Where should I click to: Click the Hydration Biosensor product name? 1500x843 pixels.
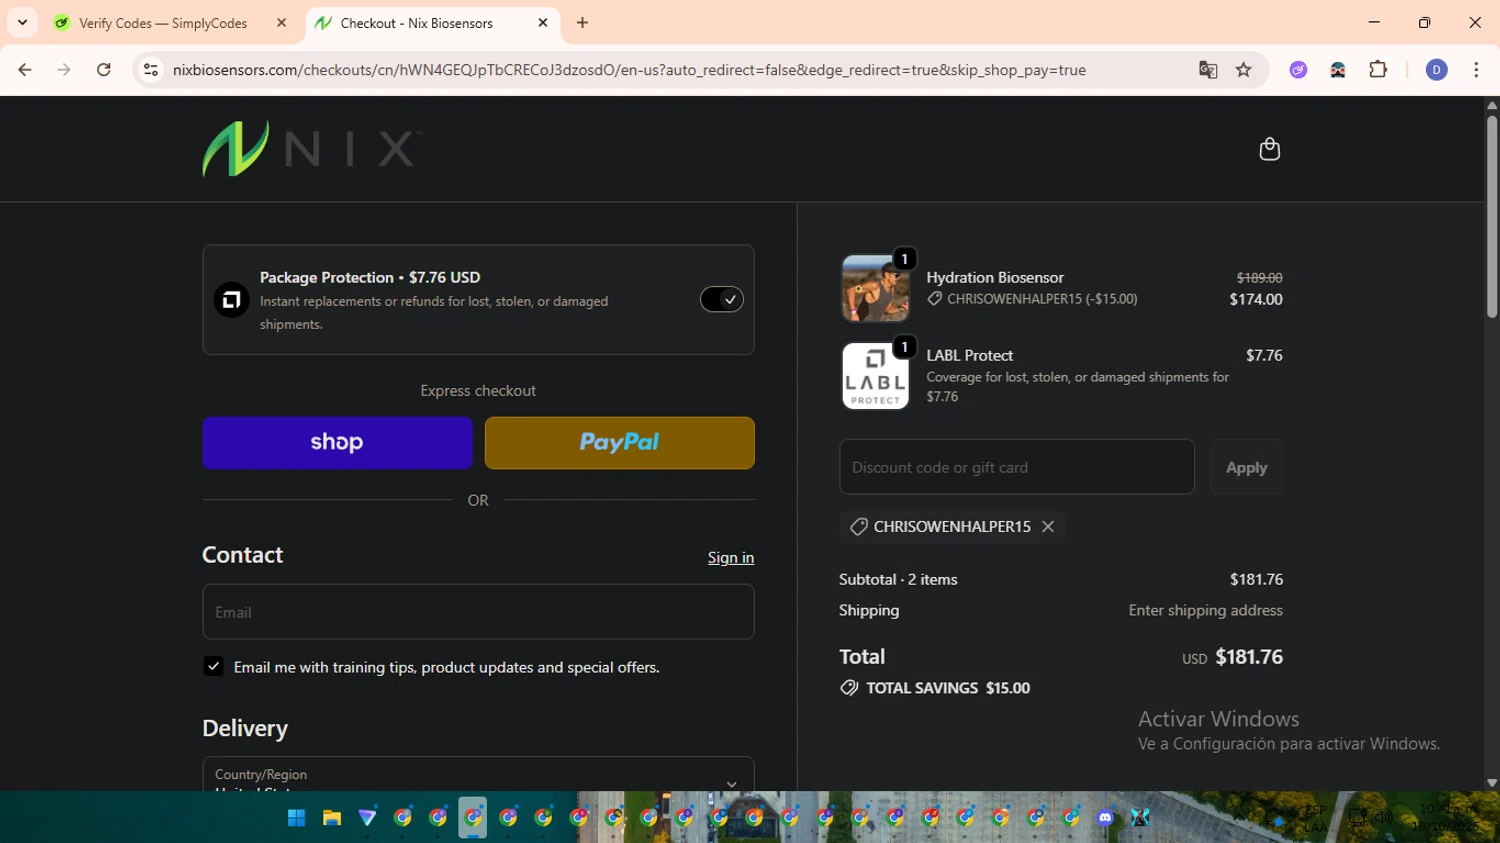coord(994,277)
